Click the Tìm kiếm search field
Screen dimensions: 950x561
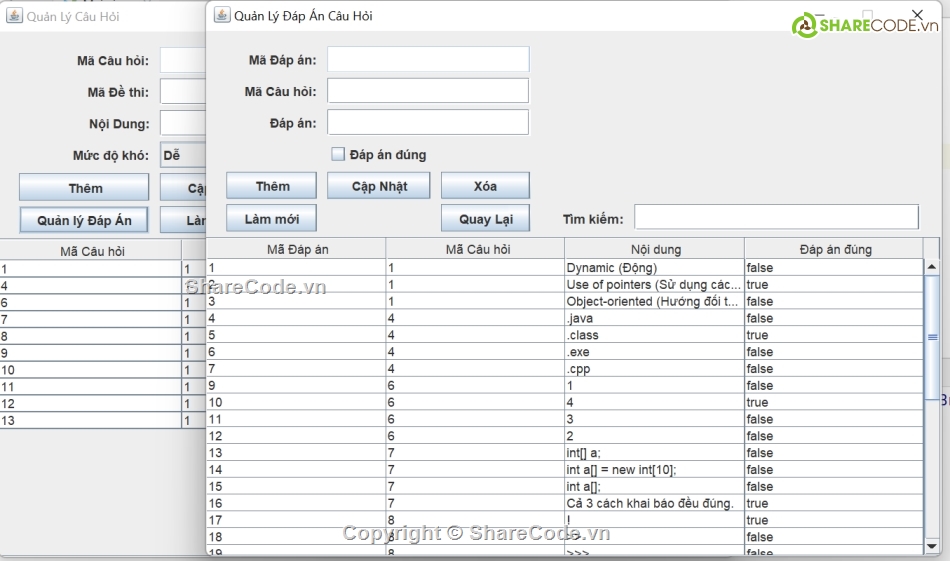coord(776,218)
